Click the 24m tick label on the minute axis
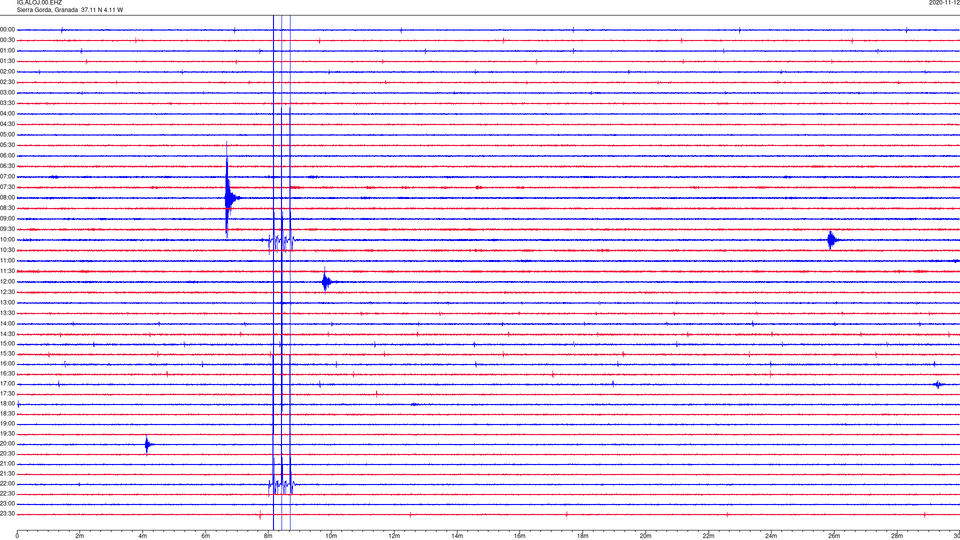 pos(771,536)
